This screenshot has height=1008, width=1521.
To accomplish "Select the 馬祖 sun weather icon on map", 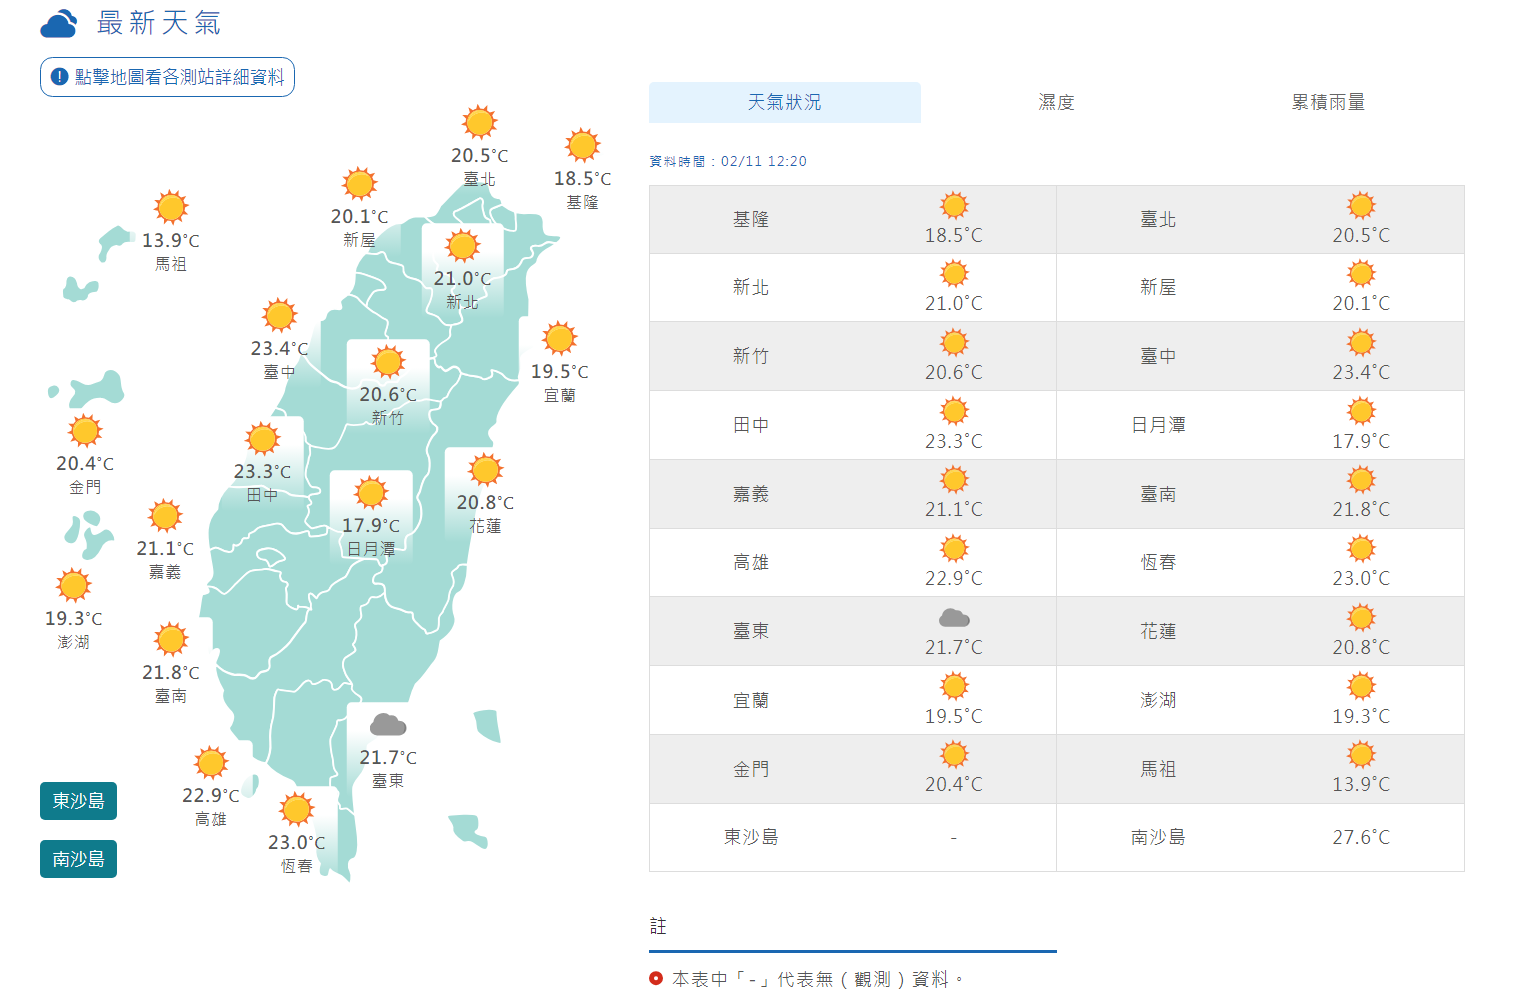I will (171, 207).
